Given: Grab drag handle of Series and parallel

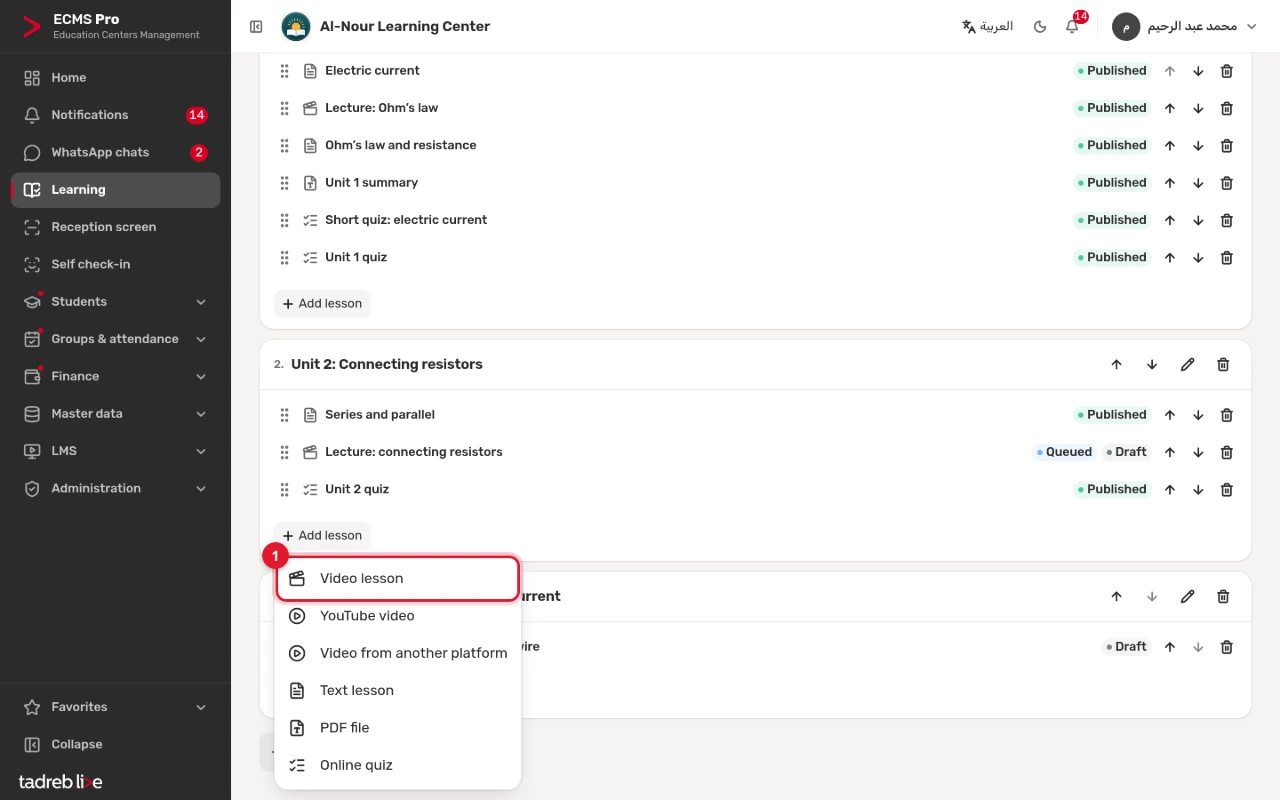Looking at the screenshot, I should tap(284, 415).
